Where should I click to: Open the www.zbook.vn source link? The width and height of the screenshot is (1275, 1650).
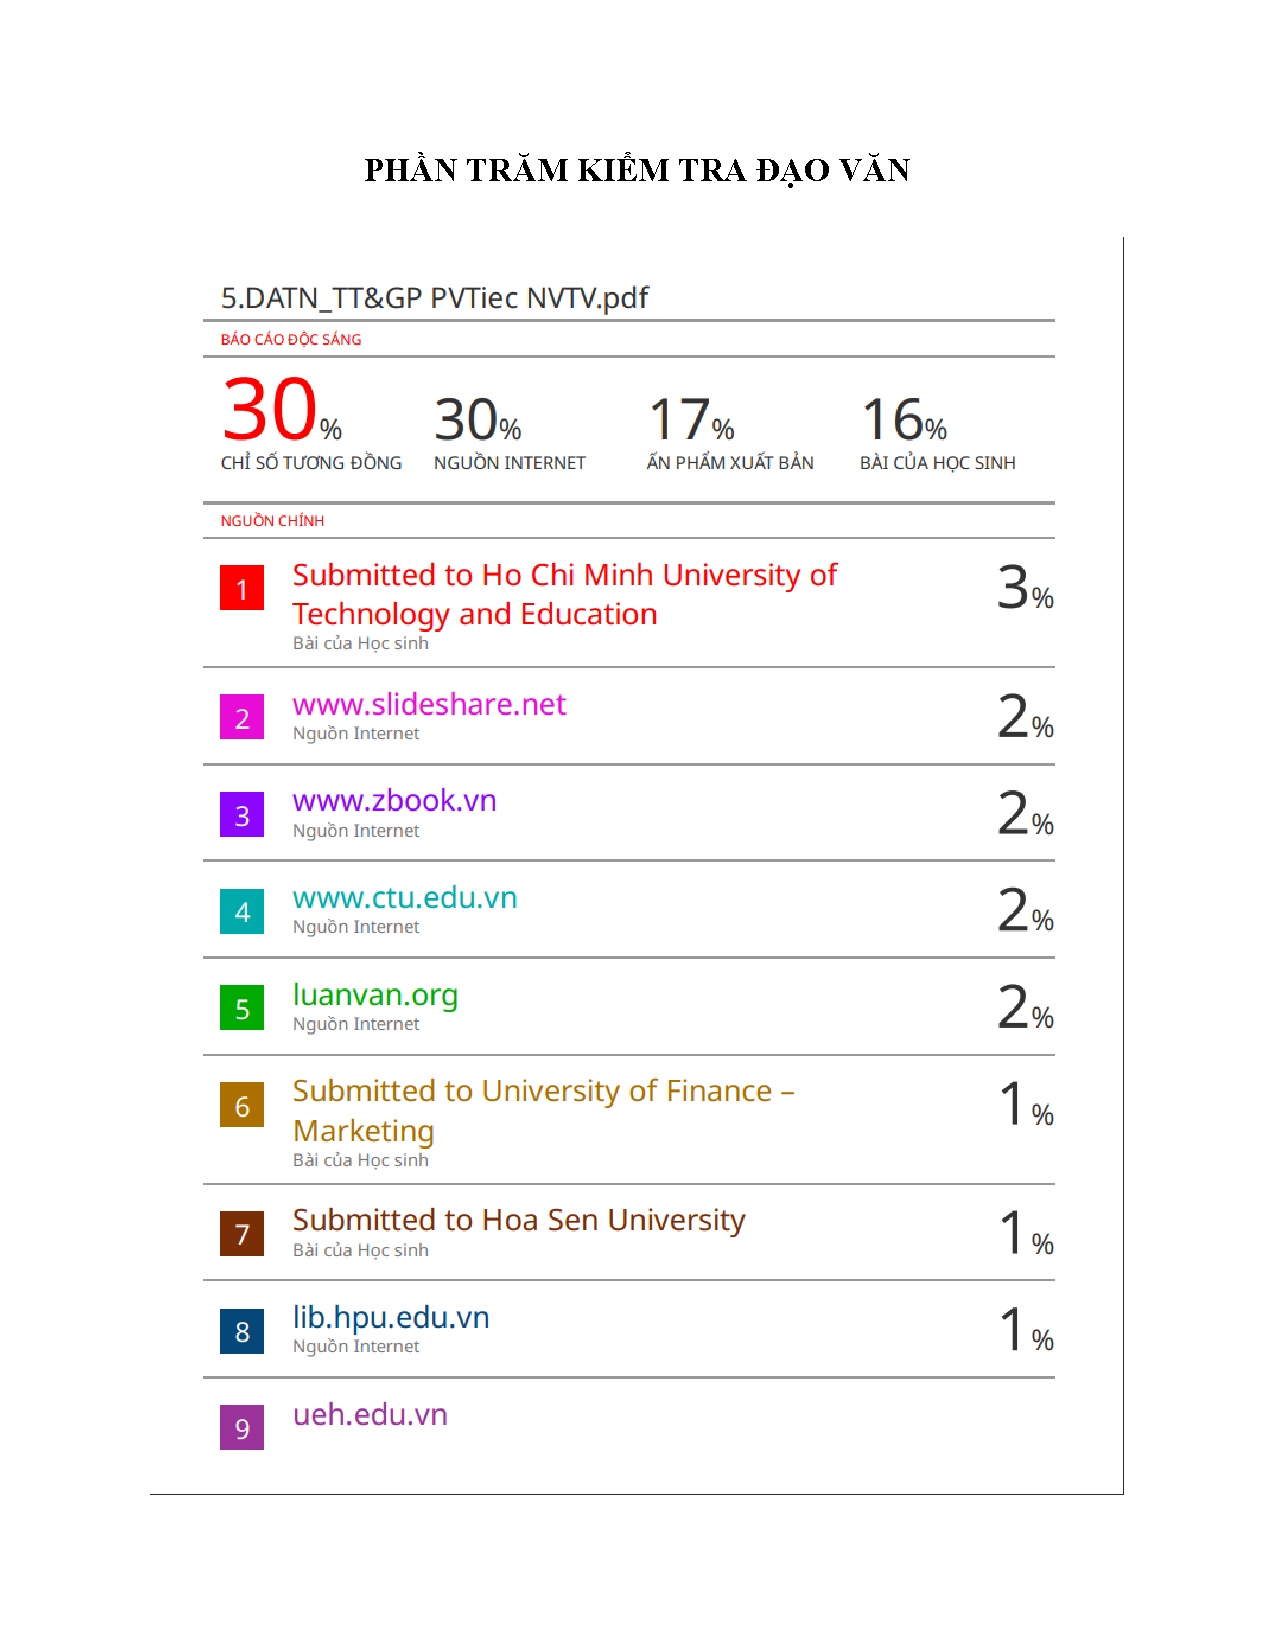[394, 801]
